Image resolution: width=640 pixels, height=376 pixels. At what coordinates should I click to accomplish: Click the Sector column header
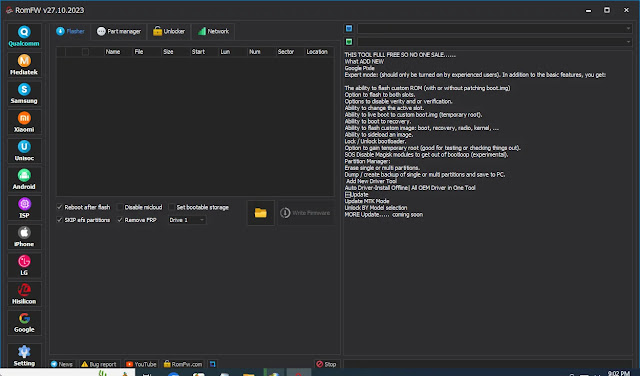(286, 51)
